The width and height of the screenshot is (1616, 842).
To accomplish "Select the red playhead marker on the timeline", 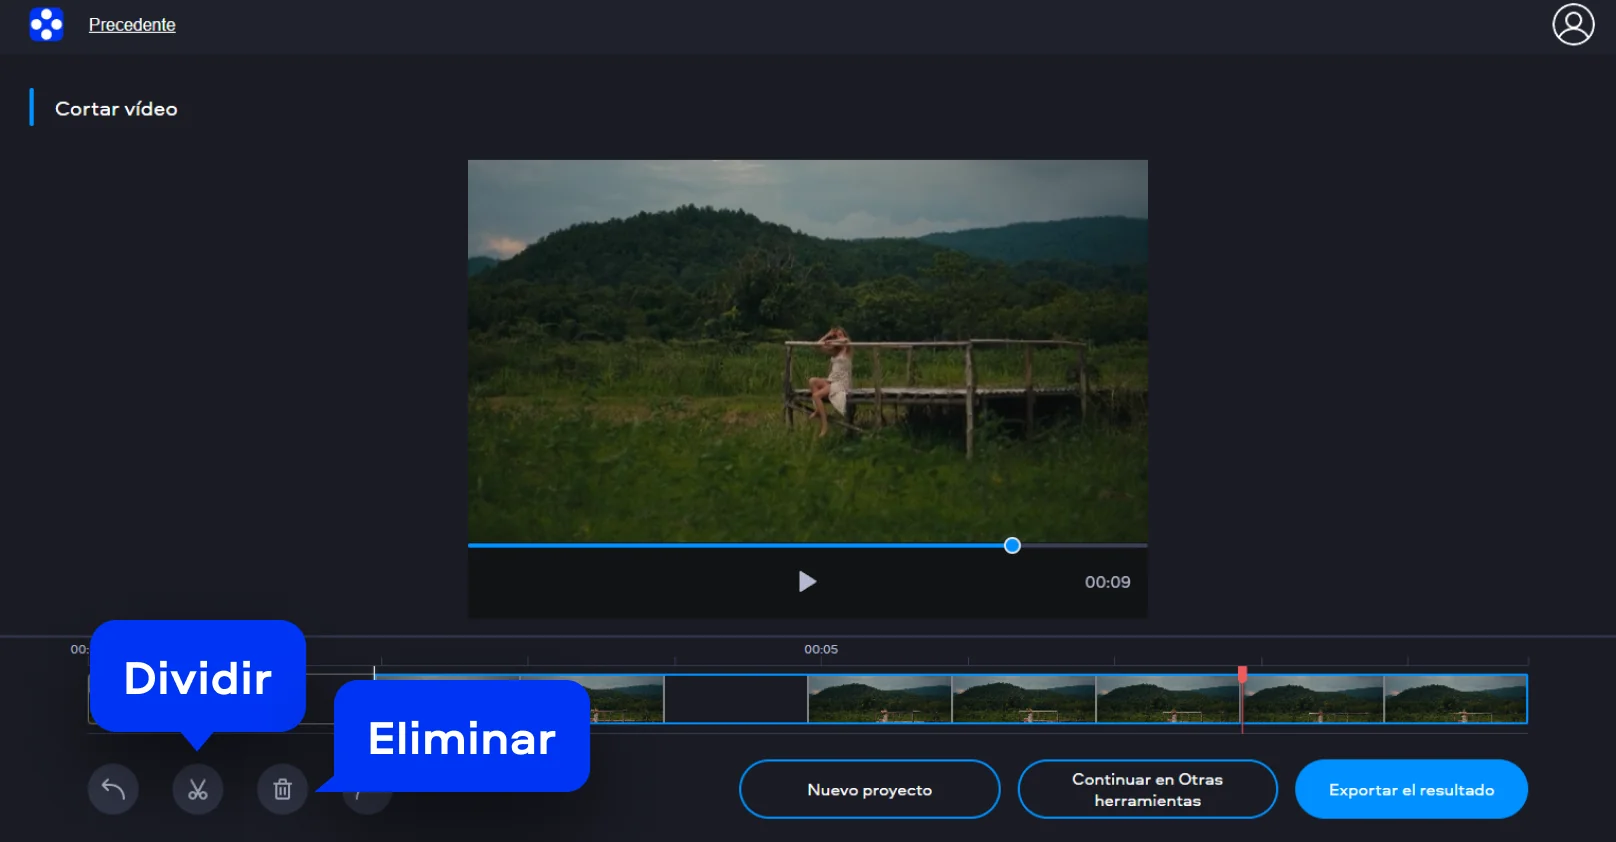I will click(1242, 674).
